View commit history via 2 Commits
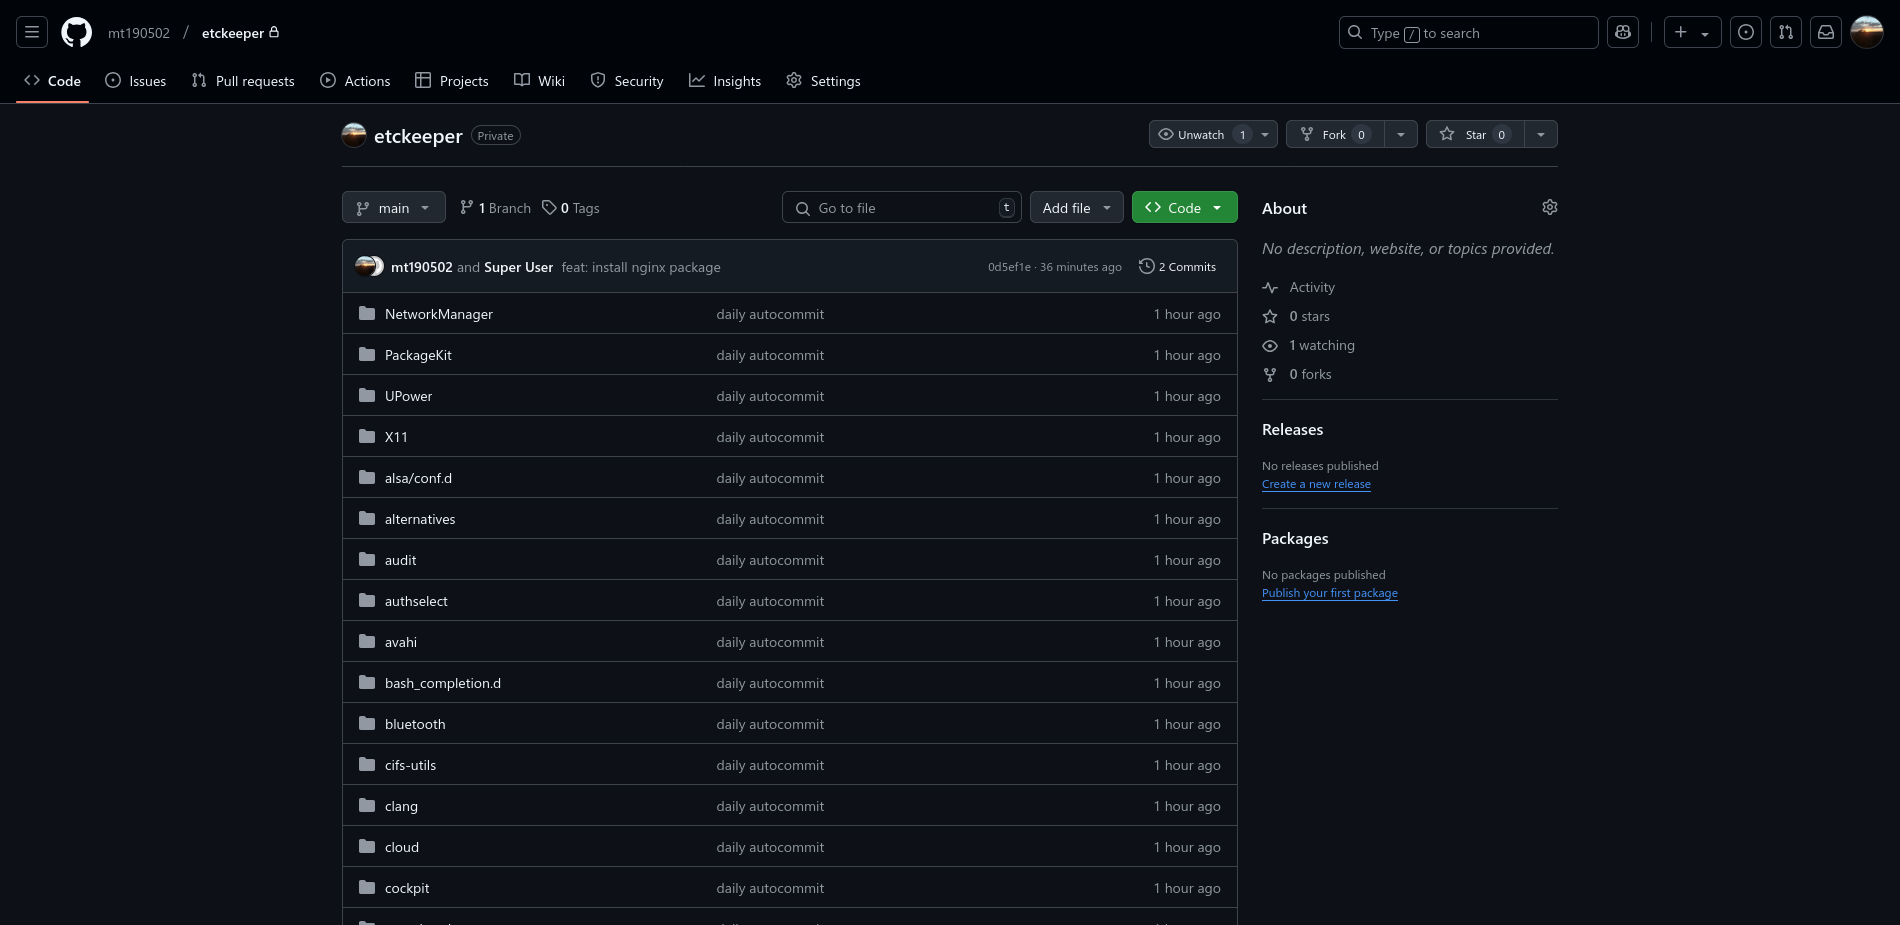Image resolution: width=1900 pixels, height=925 pixels. coord(1178,267)
